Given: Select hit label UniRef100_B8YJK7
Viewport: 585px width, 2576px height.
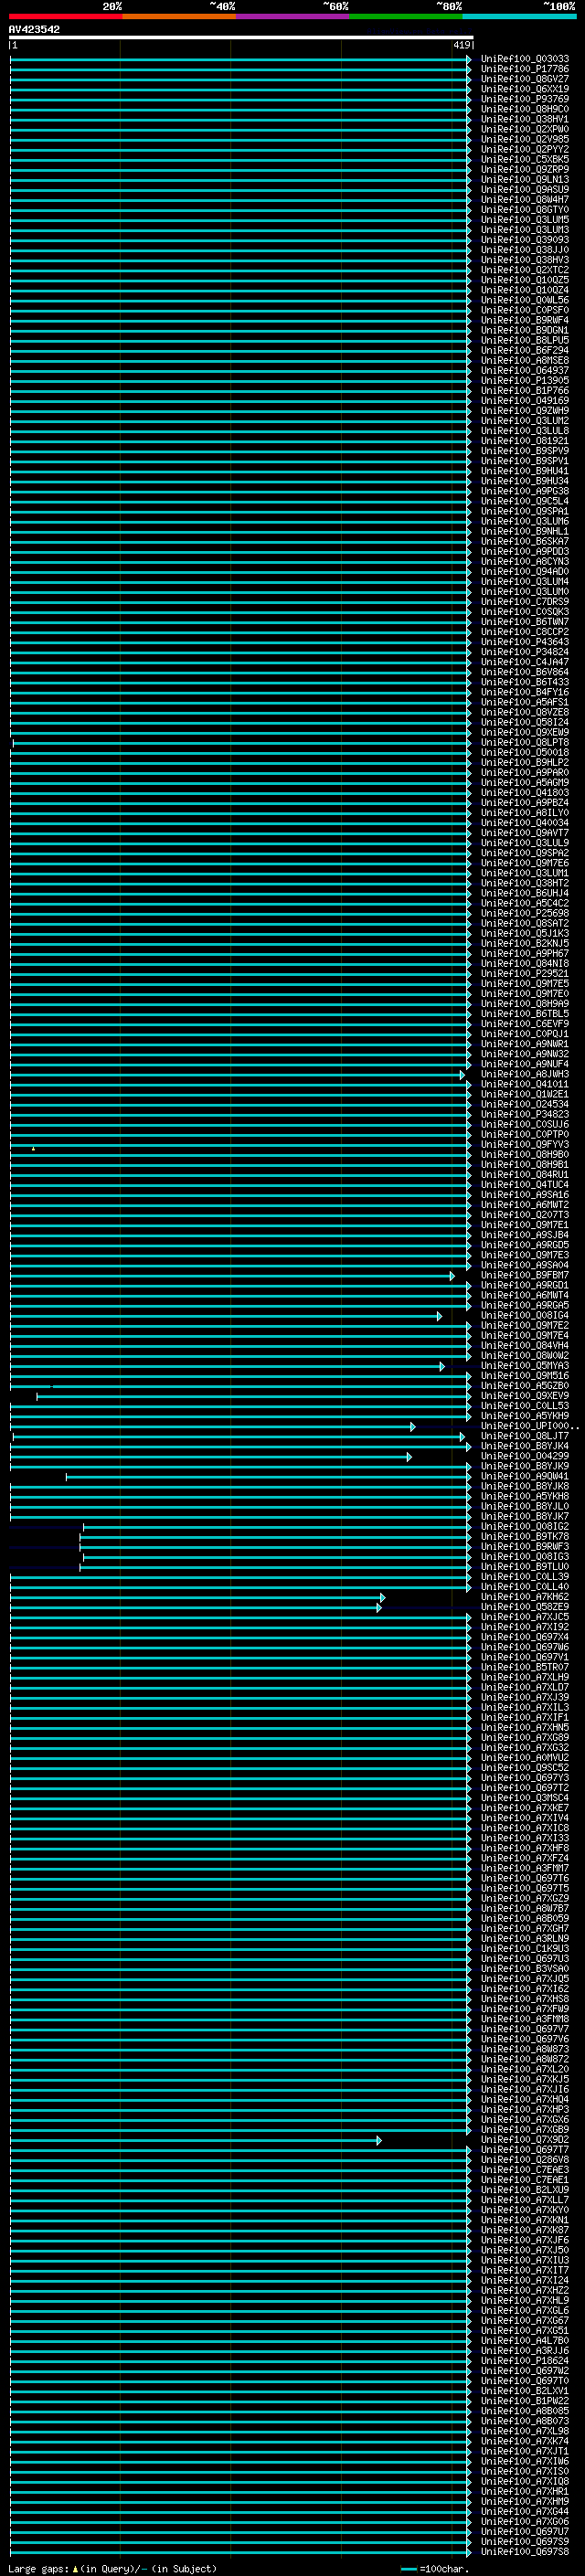Looking at the screenshot, I should [525, 1516].
